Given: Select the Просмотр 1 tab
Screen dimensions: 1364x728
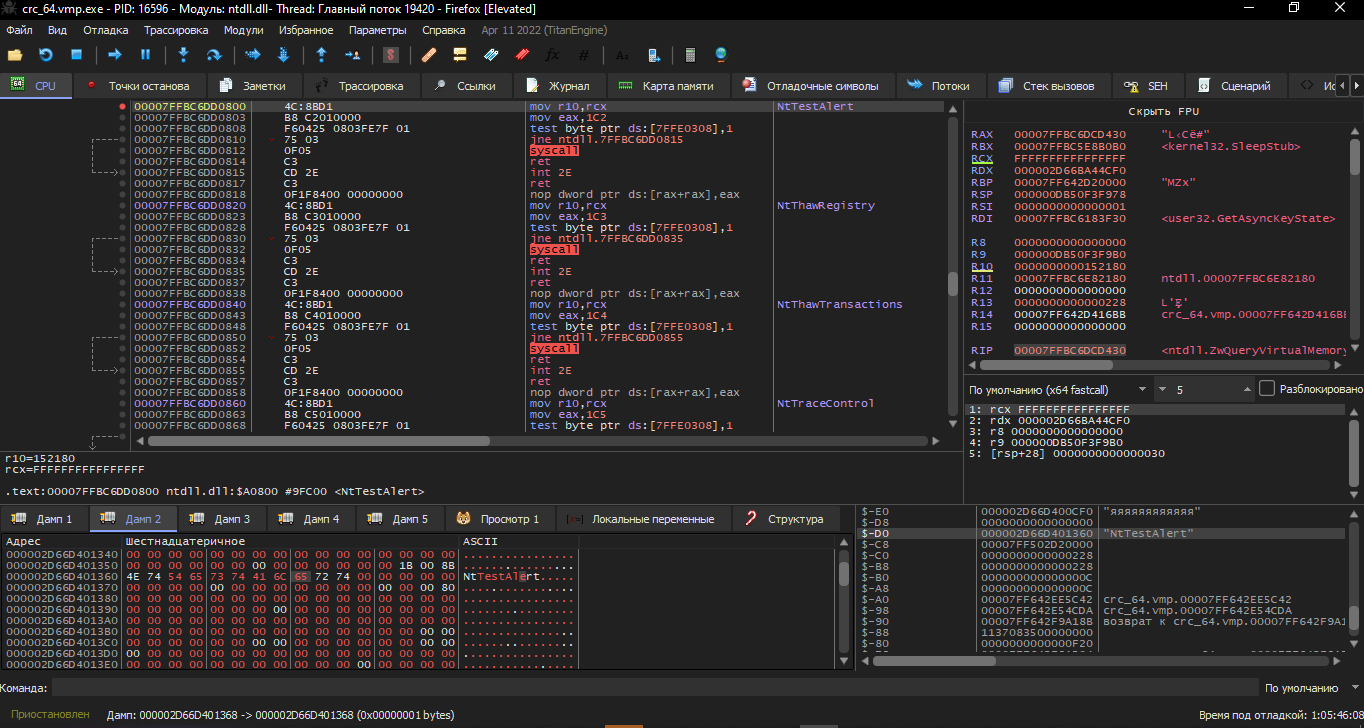Looking at the screenshot, I should [499, 519].
